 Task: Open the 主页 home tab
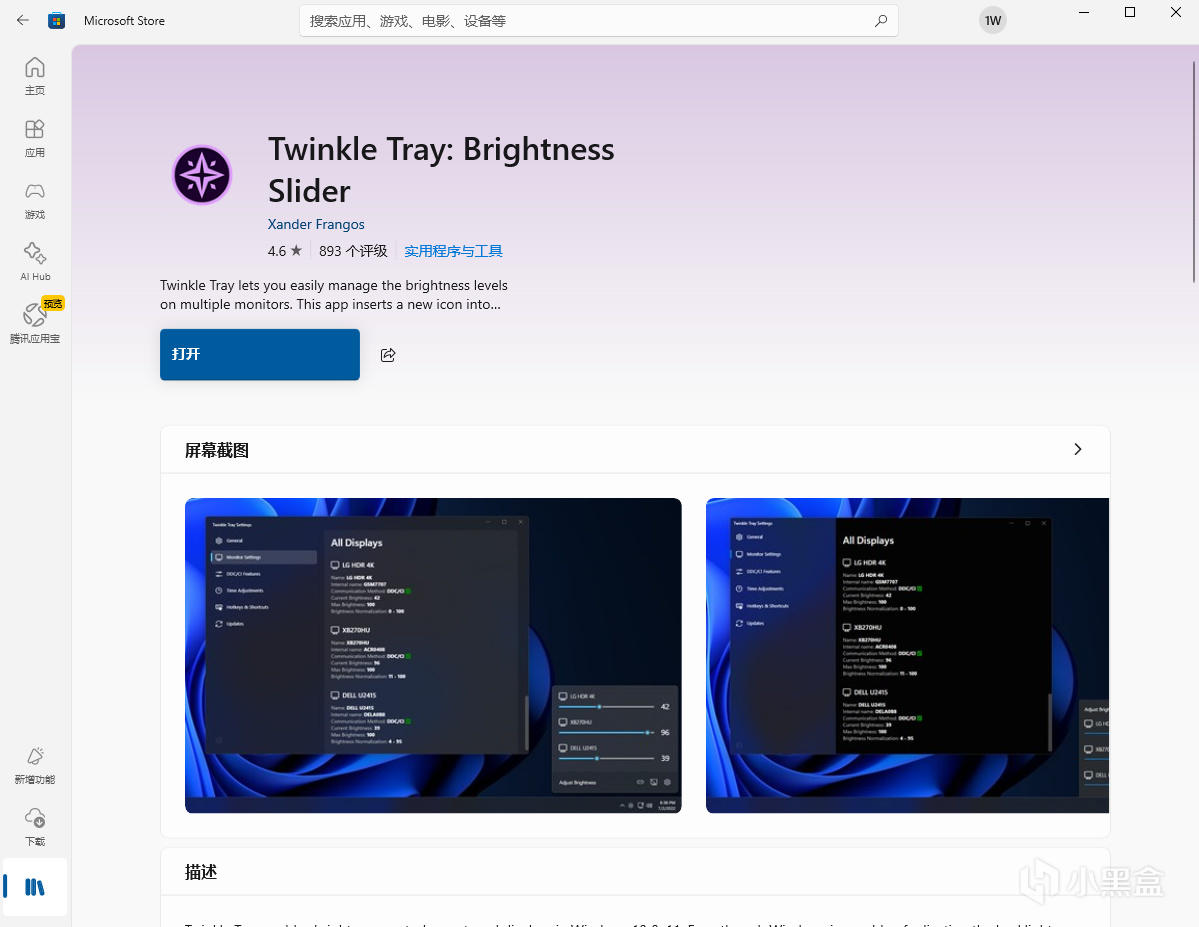35,76
